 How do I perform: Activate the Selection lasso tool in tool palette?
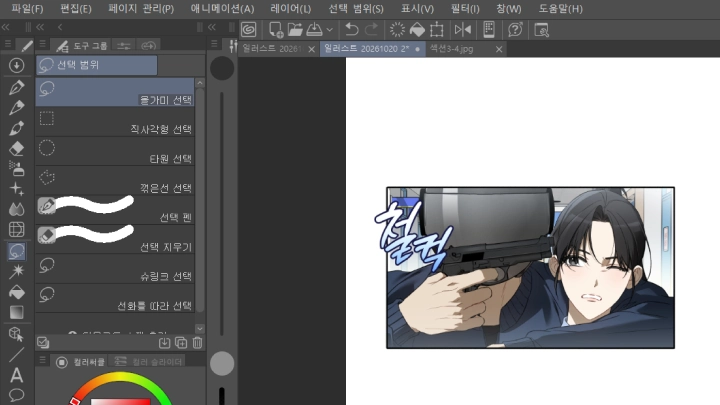point(17,251)
